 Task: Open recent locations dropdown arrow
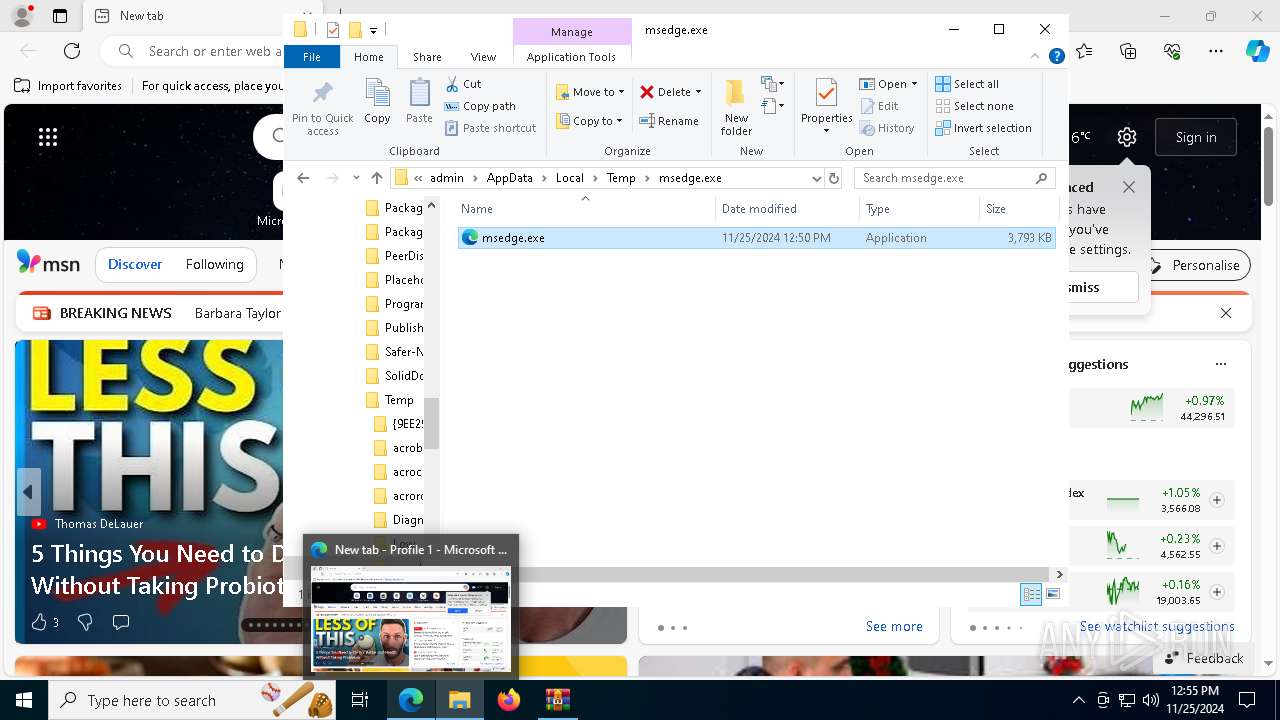pos(356,178)
